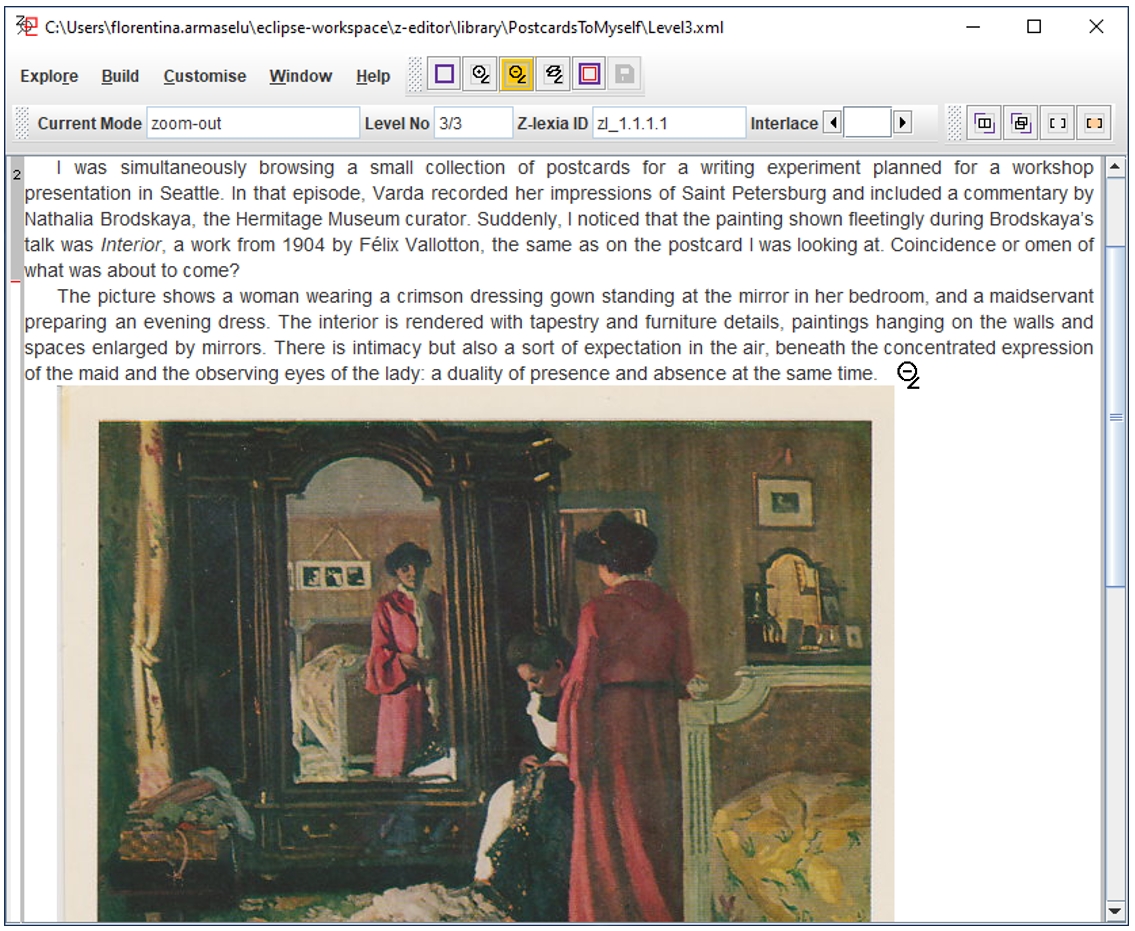Click the "Interlace" label
1135x931 pixels.
pyautogui.click(x=784, y=124)
